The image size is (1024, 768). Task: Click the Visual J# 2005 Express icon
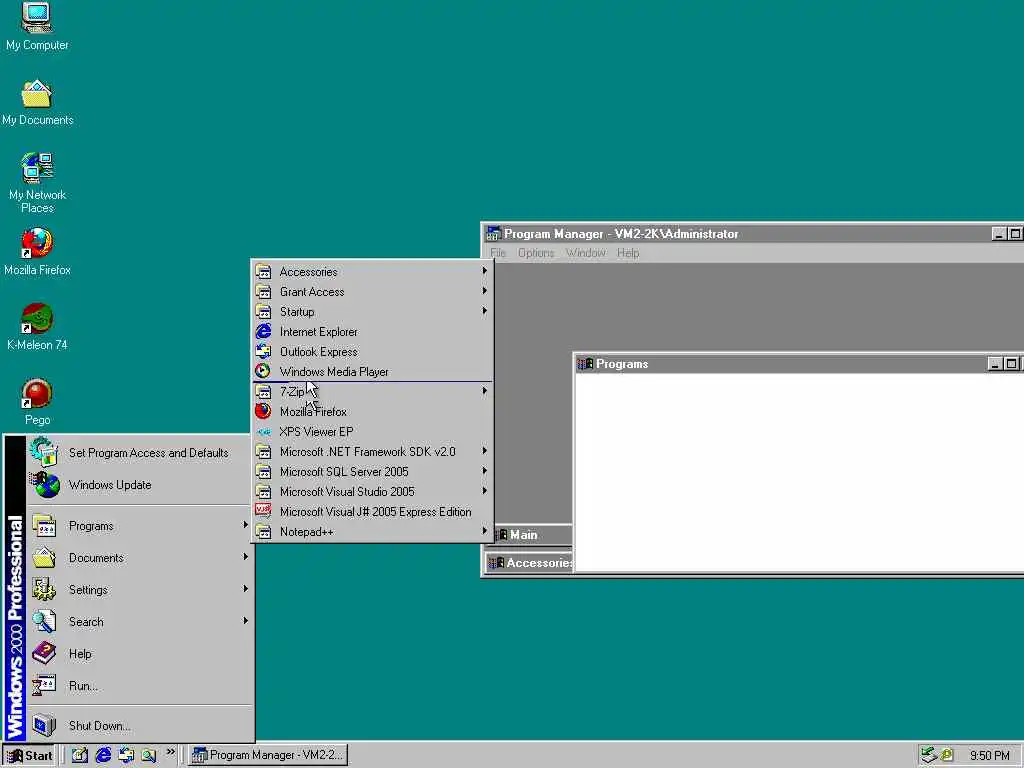pyautogui.click(x=263, y=511)
